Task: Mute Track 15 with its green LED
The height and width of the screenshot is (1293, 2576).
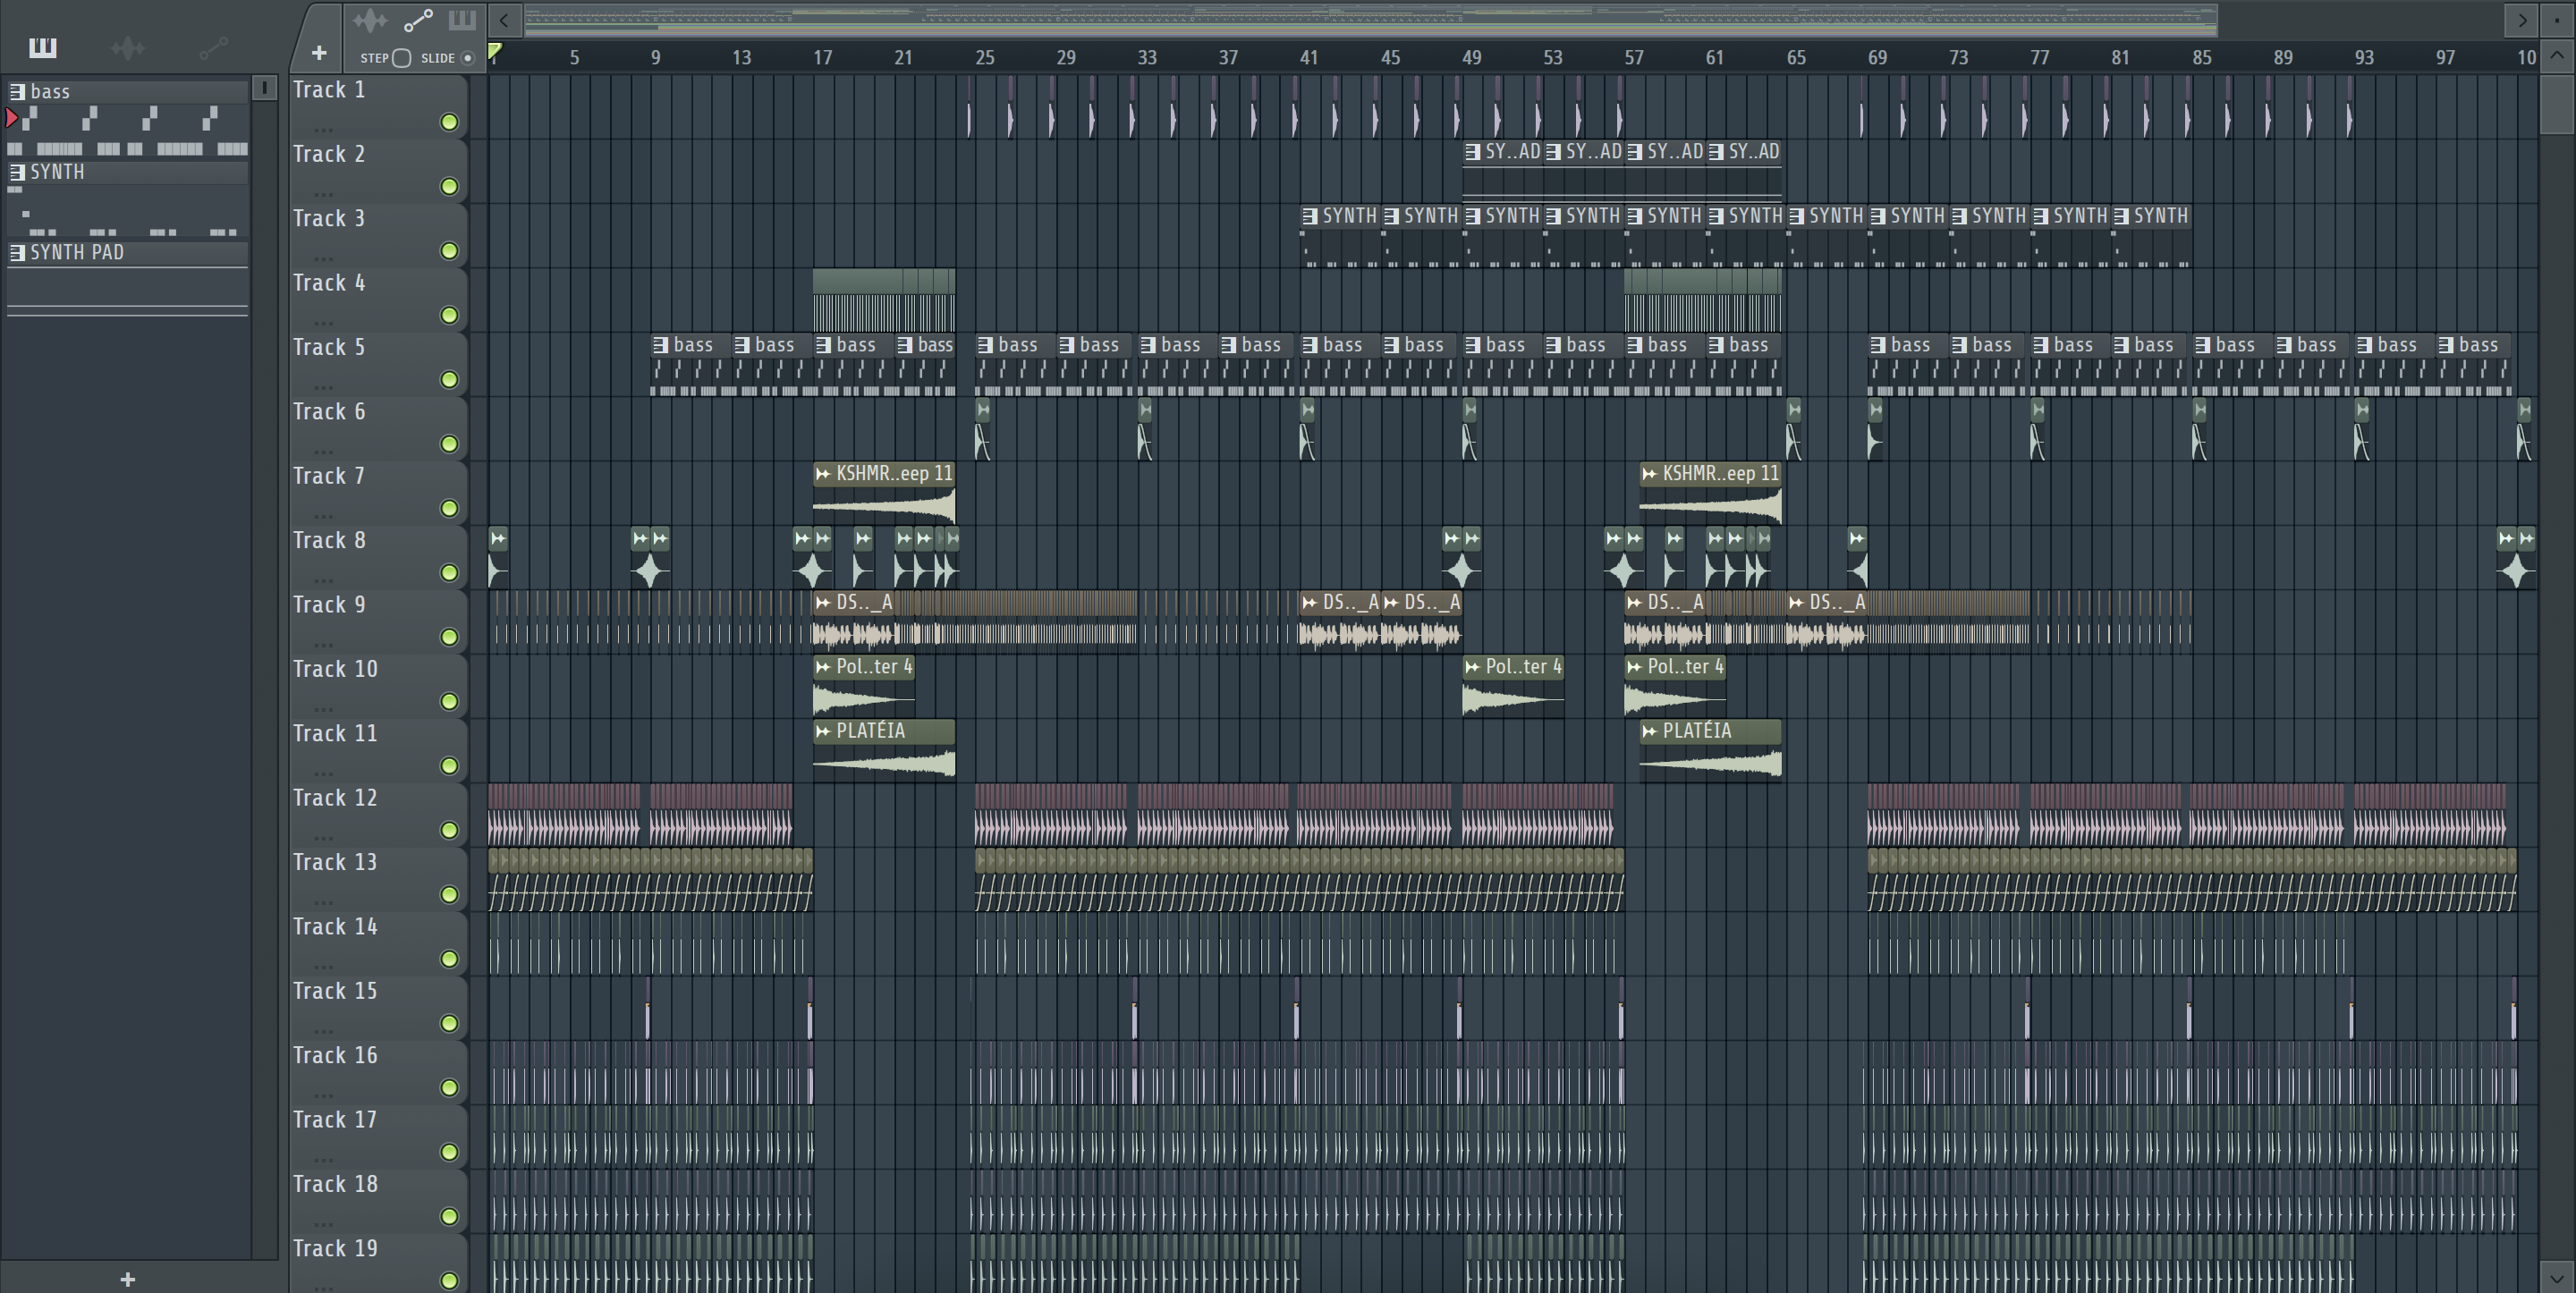Action: tap(449, 1024)
